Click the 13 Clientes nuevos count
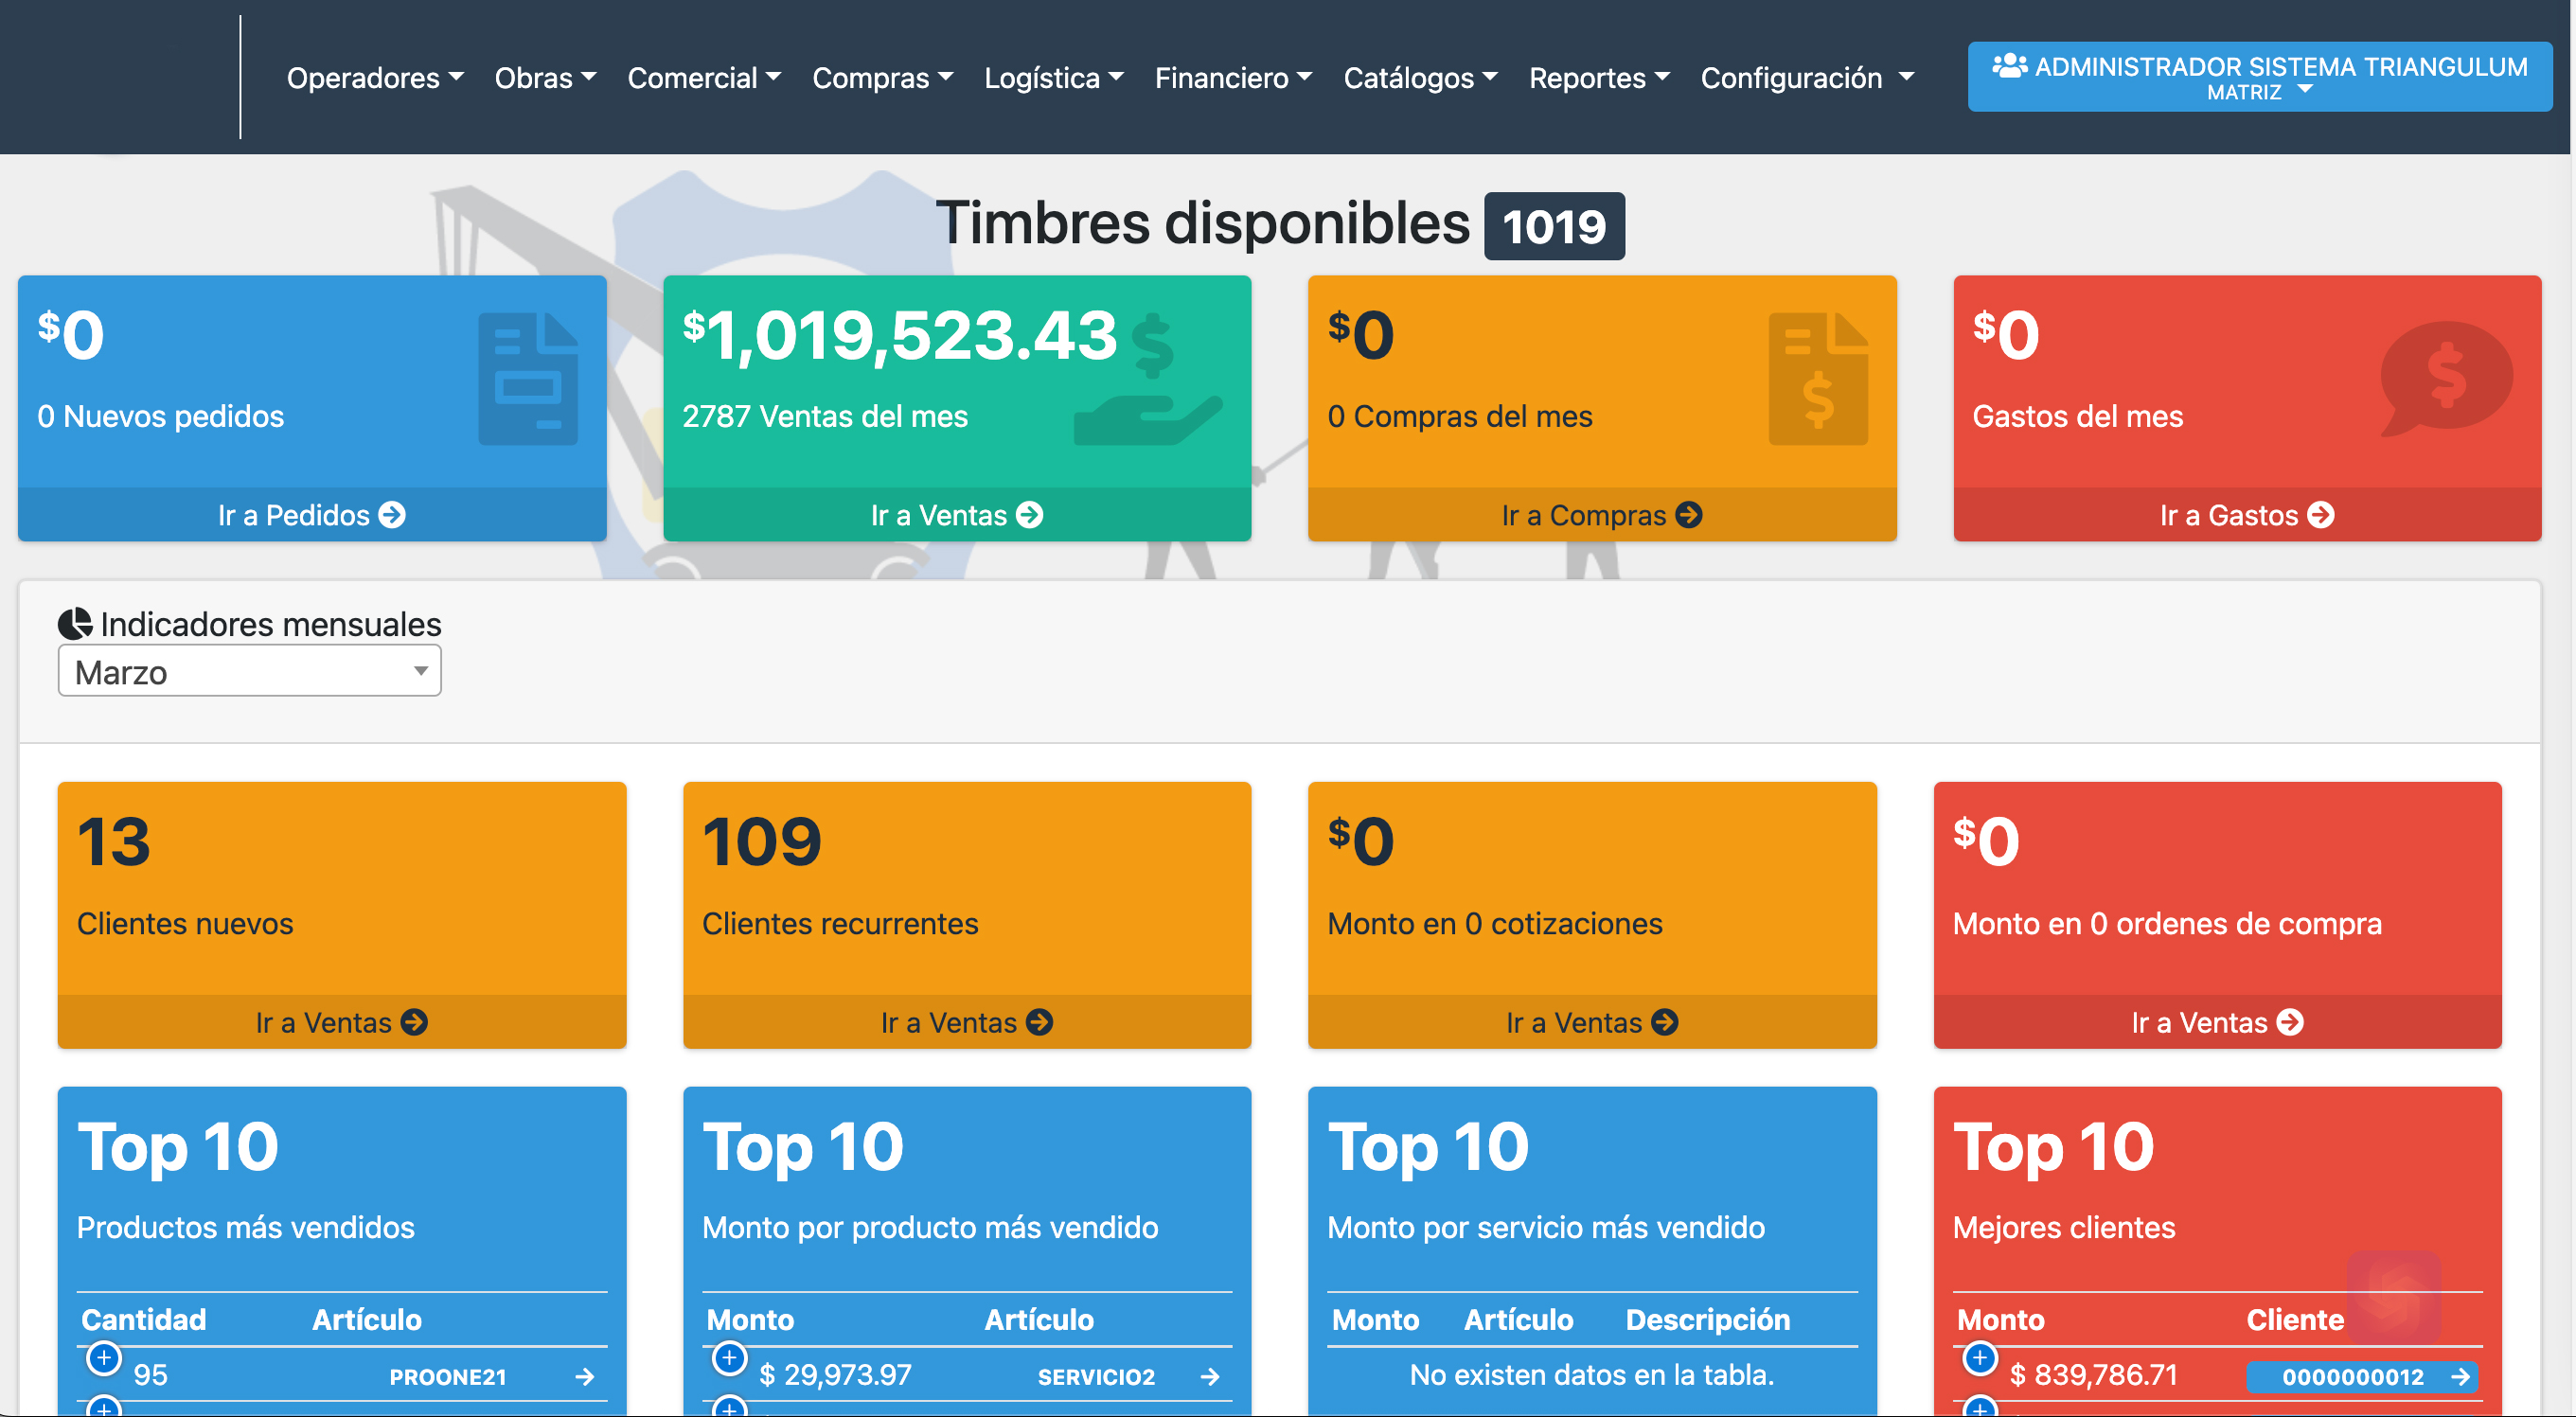The image size is (2576, 1417). tap(114, 842)
